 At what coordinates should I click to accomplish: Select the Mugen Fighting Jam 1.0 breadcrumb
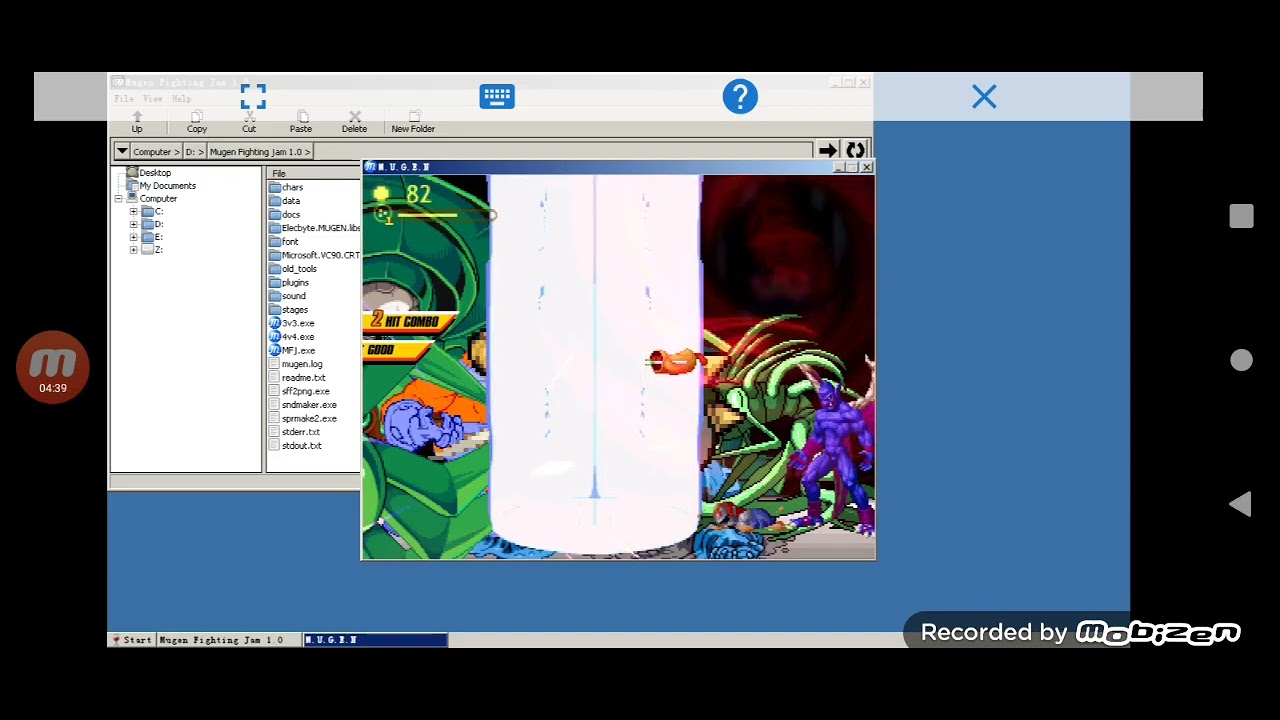point(258,152)
